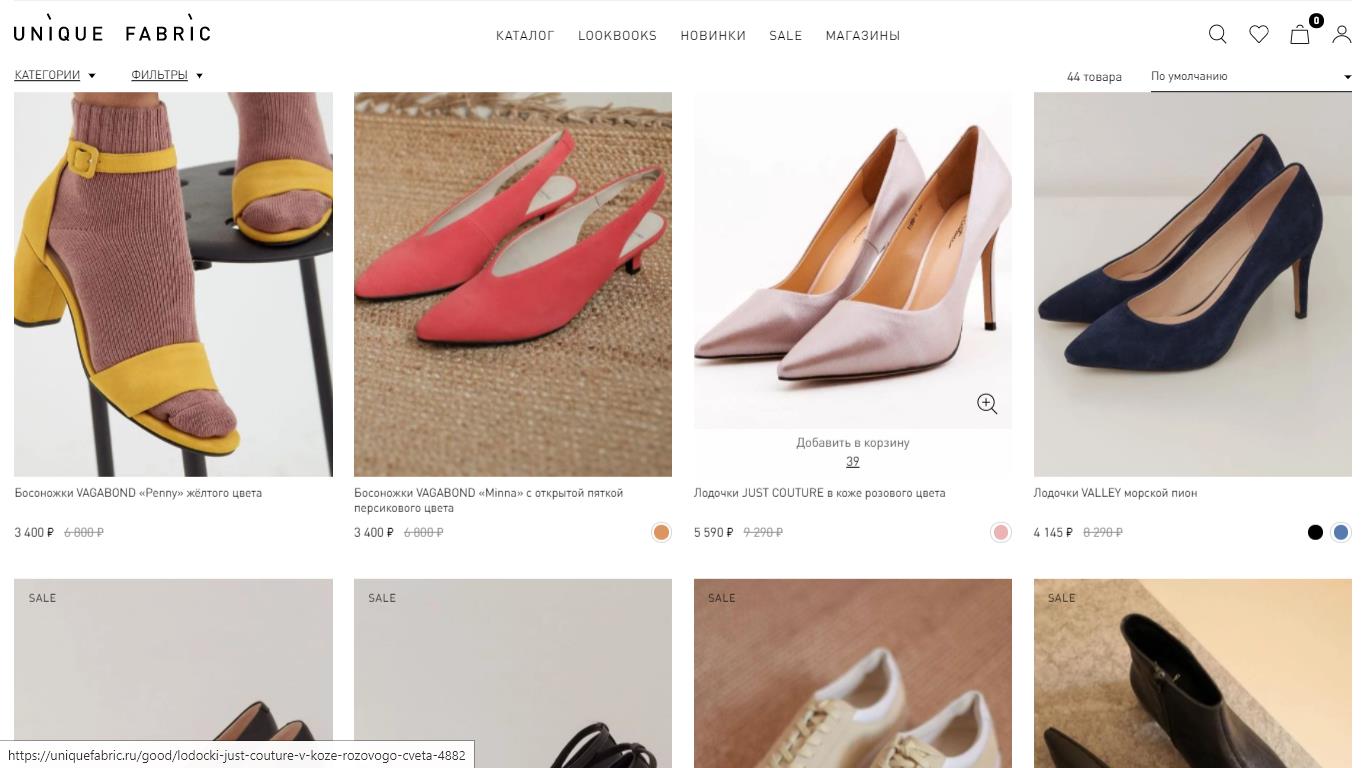This screenshot has width=1366, height=768.
Task: Open the LOOKBOOKS menu item
Action: coord(617,35)
